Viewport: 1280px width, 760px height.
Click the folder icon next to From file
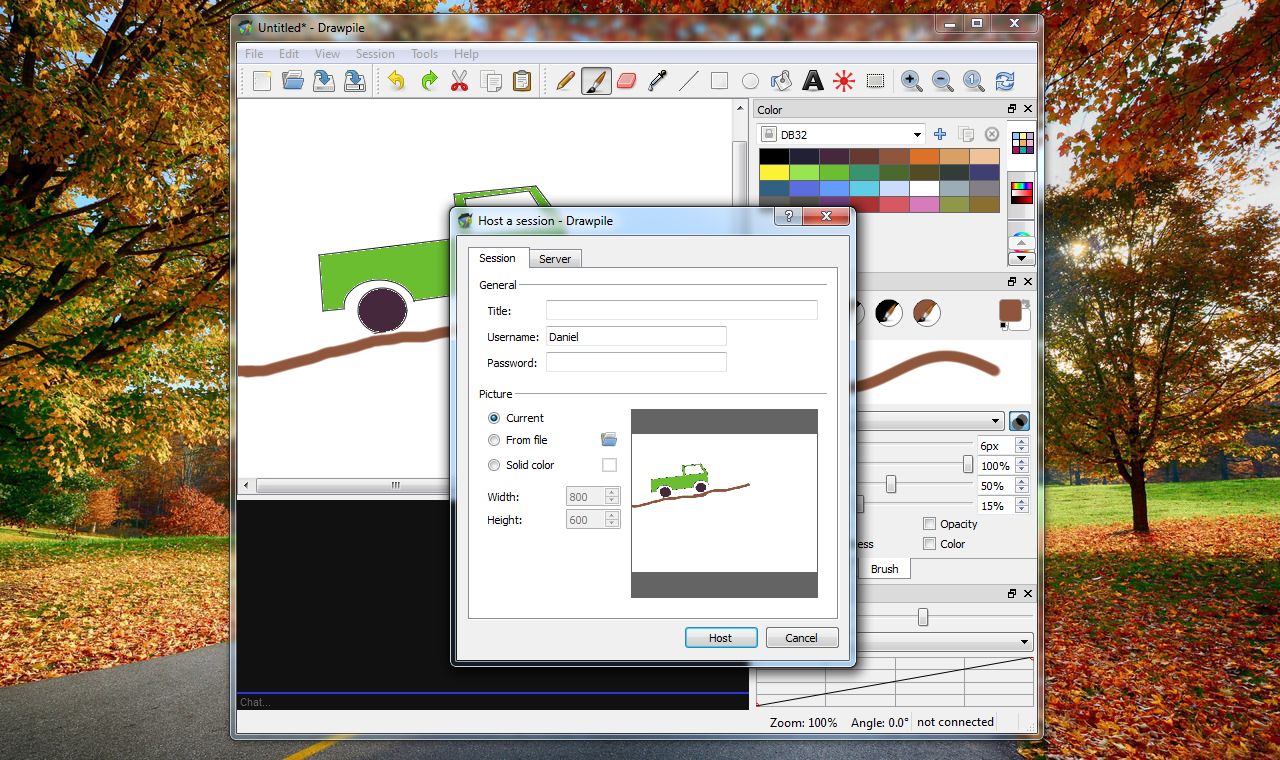tap(609, 440)
